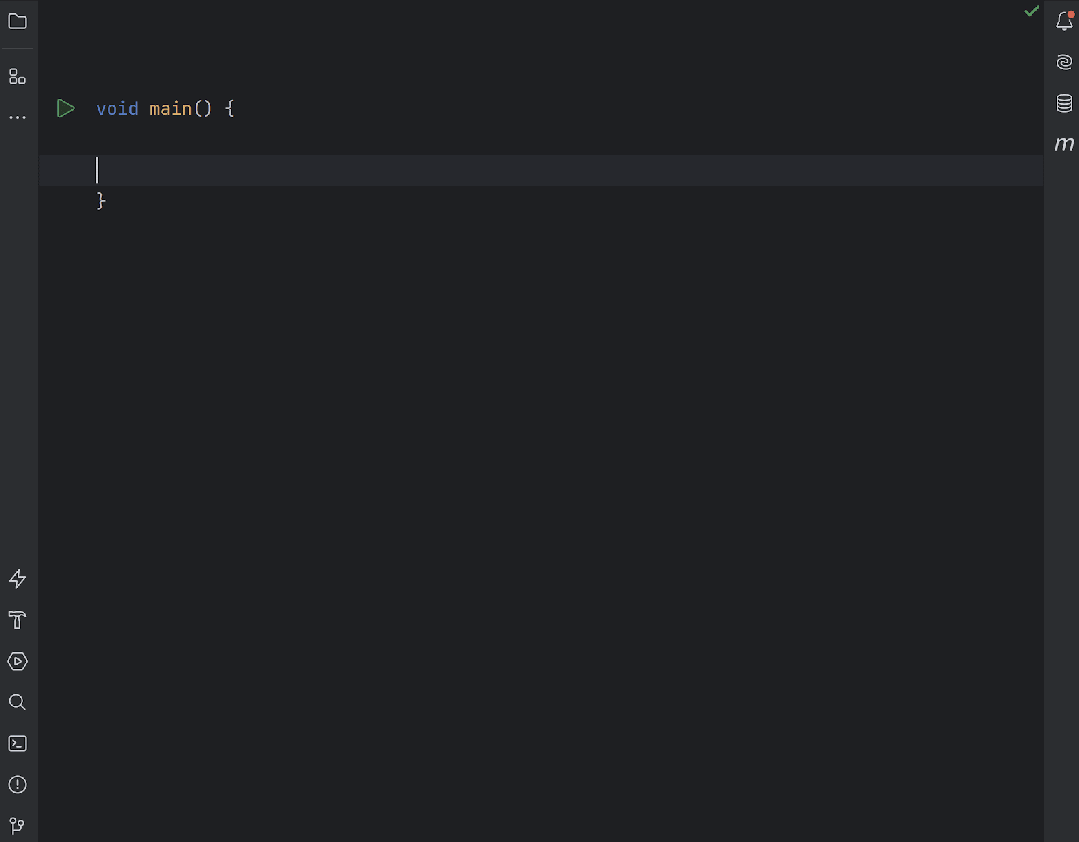Click the green inspections checkmark

(1031, 11)
